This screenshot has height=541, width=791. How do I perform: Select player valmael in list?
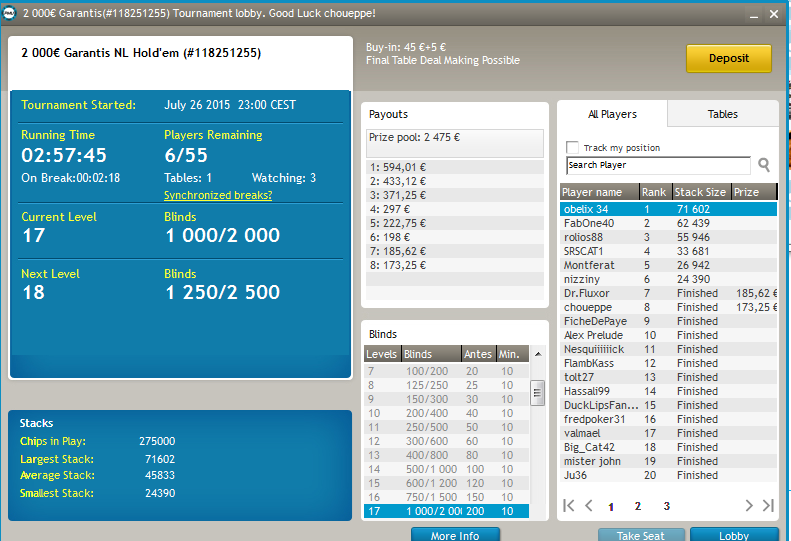point(668,433)
